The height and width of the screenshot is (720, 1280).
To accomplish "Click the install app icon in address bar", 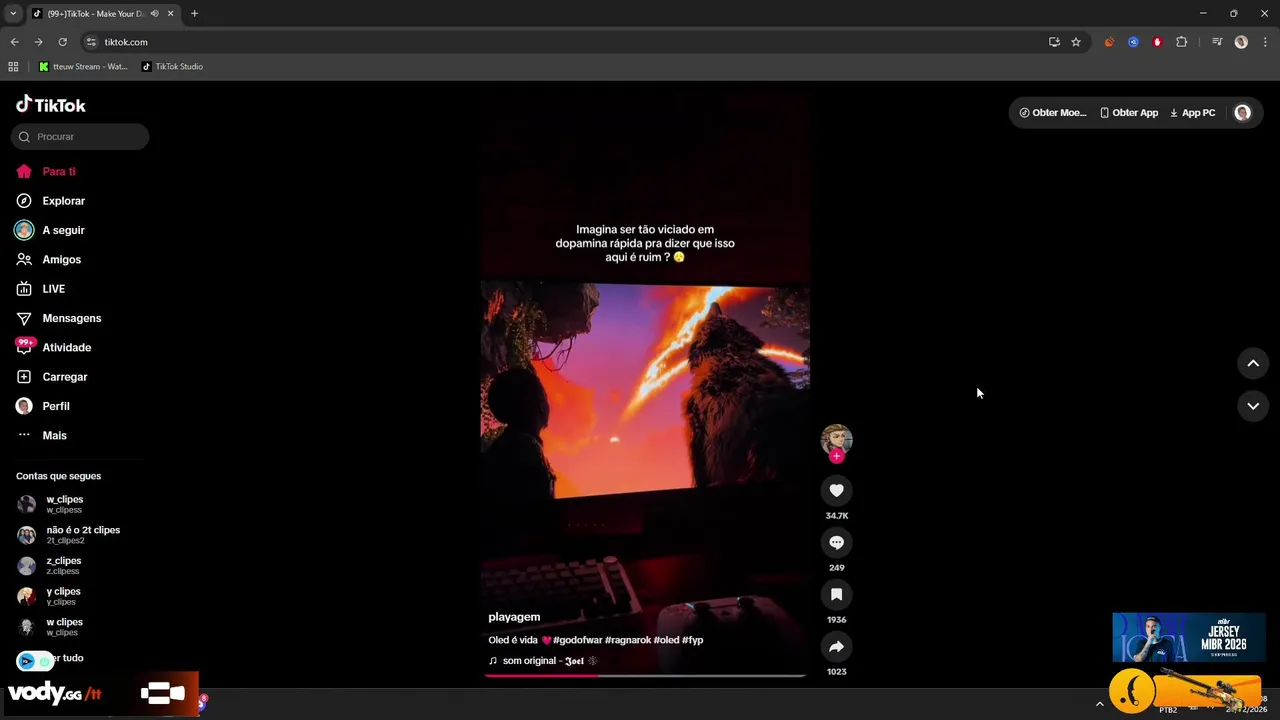I will (1054, 42).
